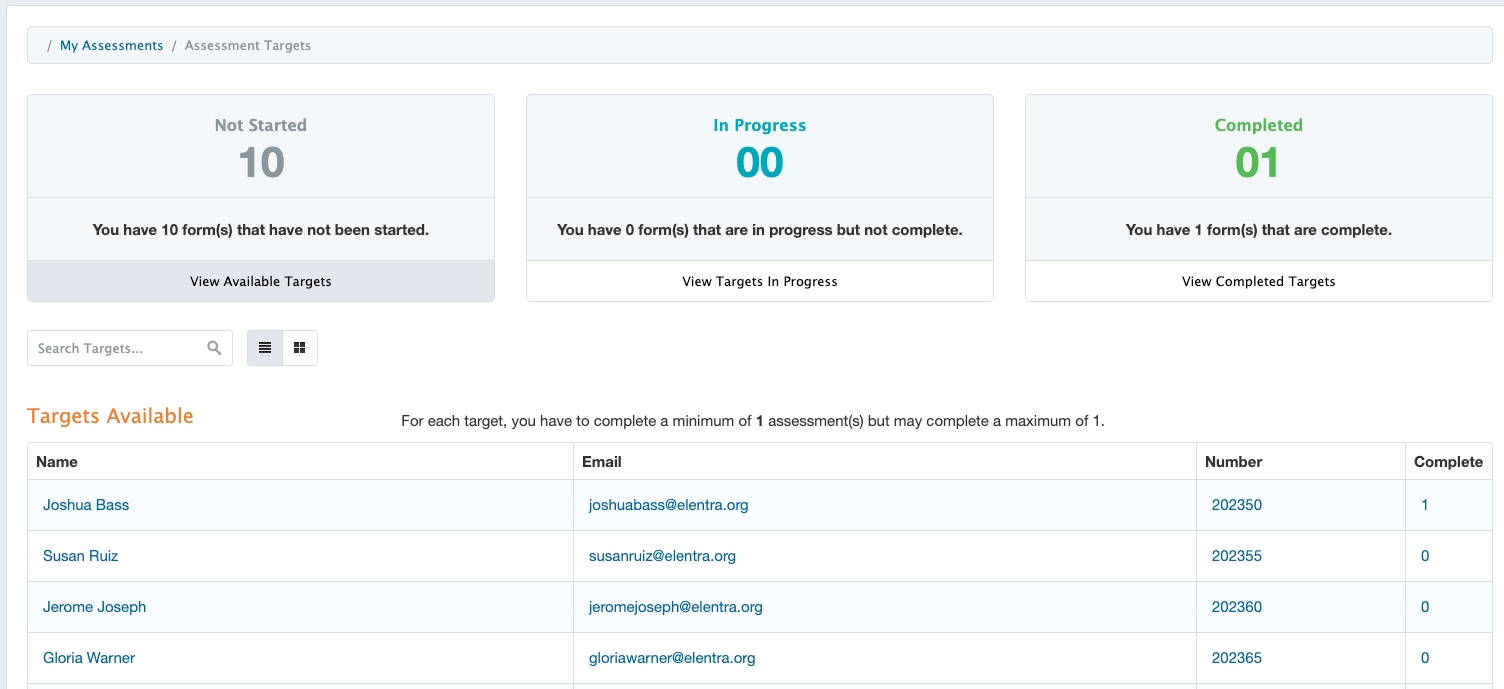Screen dimensions: 1504x689
Task: Click student number 202365
Action: point(1236,658)
